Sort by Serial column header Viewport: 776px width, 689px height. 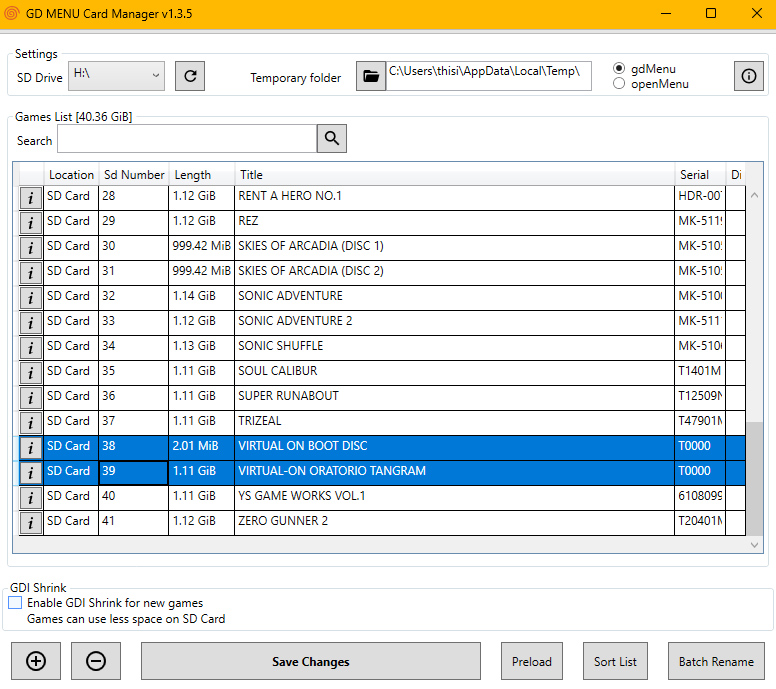[x=700, y=175]
